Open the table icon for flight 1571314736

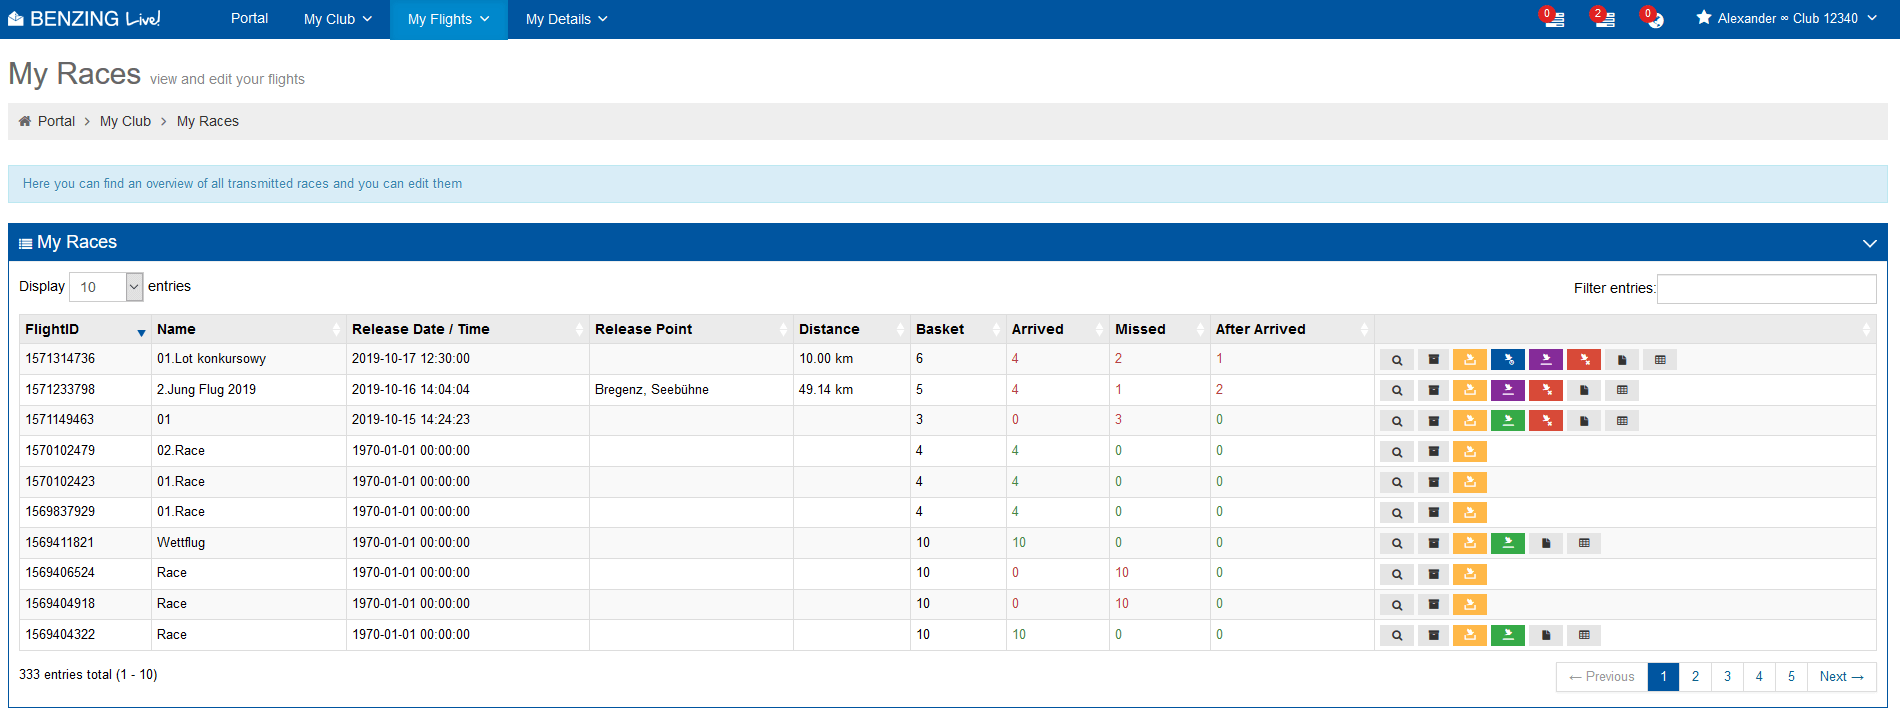(x=1660, y=360)
